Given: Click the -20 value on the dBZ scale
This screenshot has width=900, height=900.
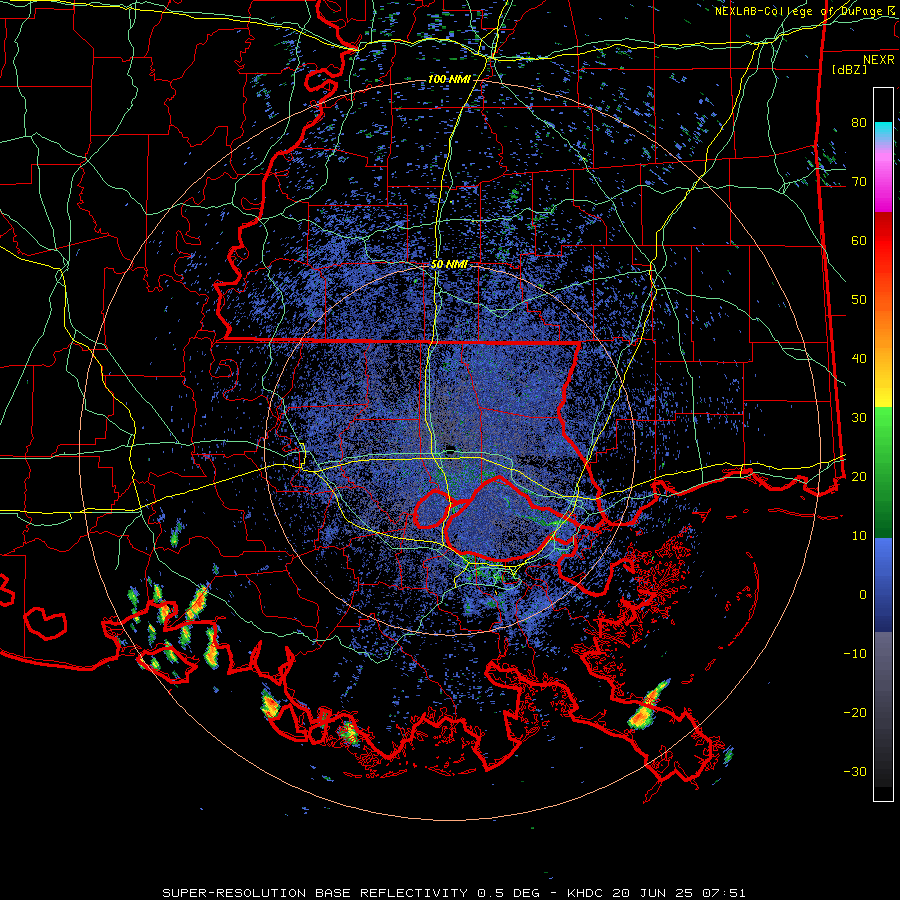Looking at the screenshot, I should 855,713.
